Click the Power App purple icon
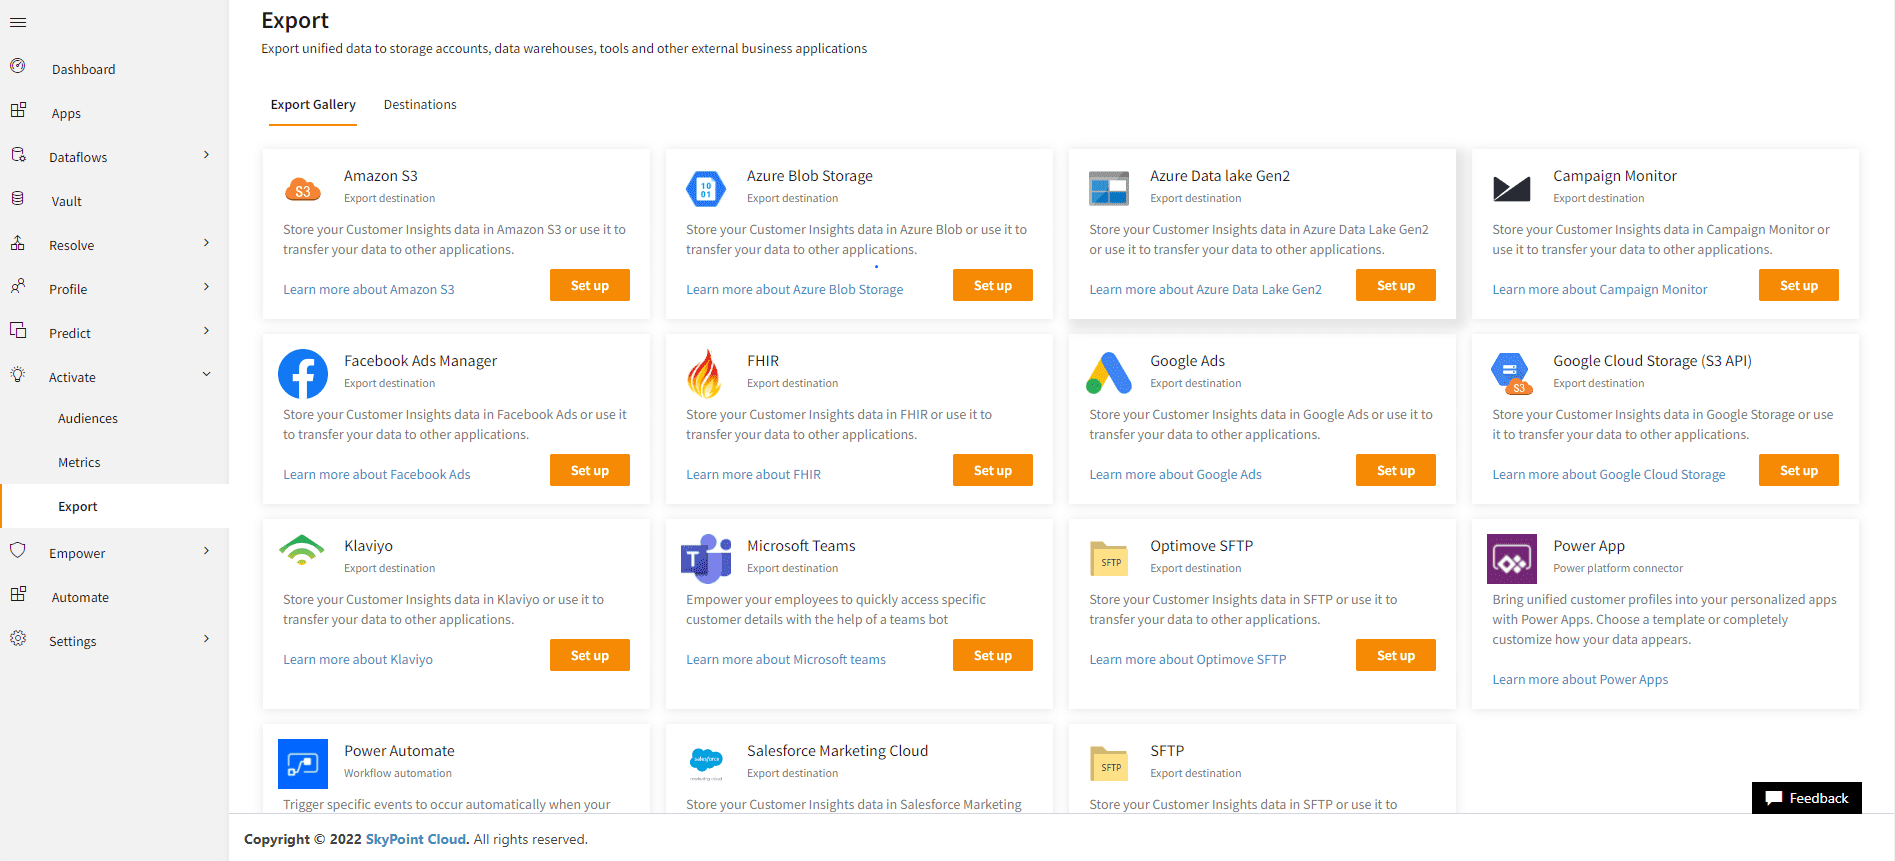 (x=1511, y=559)
